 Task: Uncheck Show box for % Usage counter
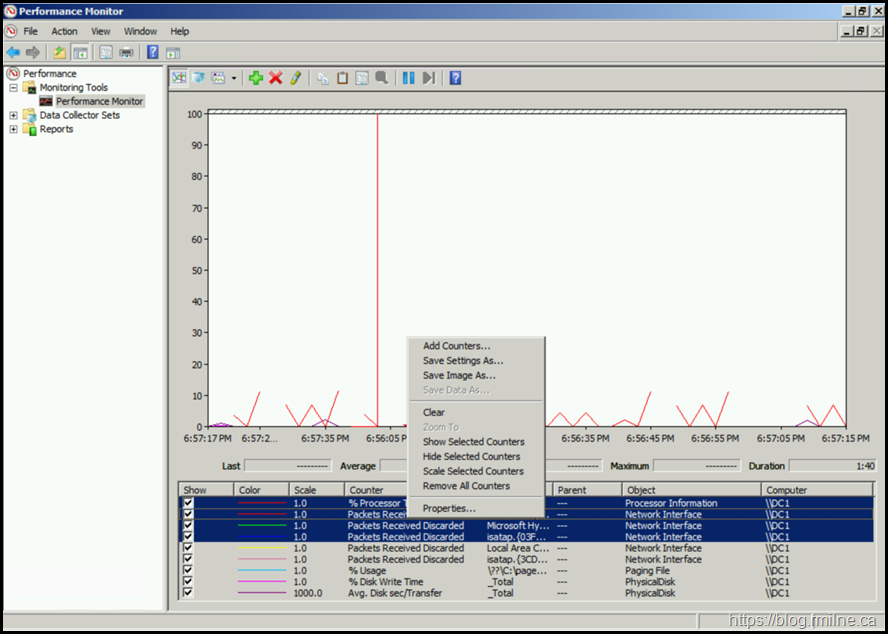click(x=187, y=571)
